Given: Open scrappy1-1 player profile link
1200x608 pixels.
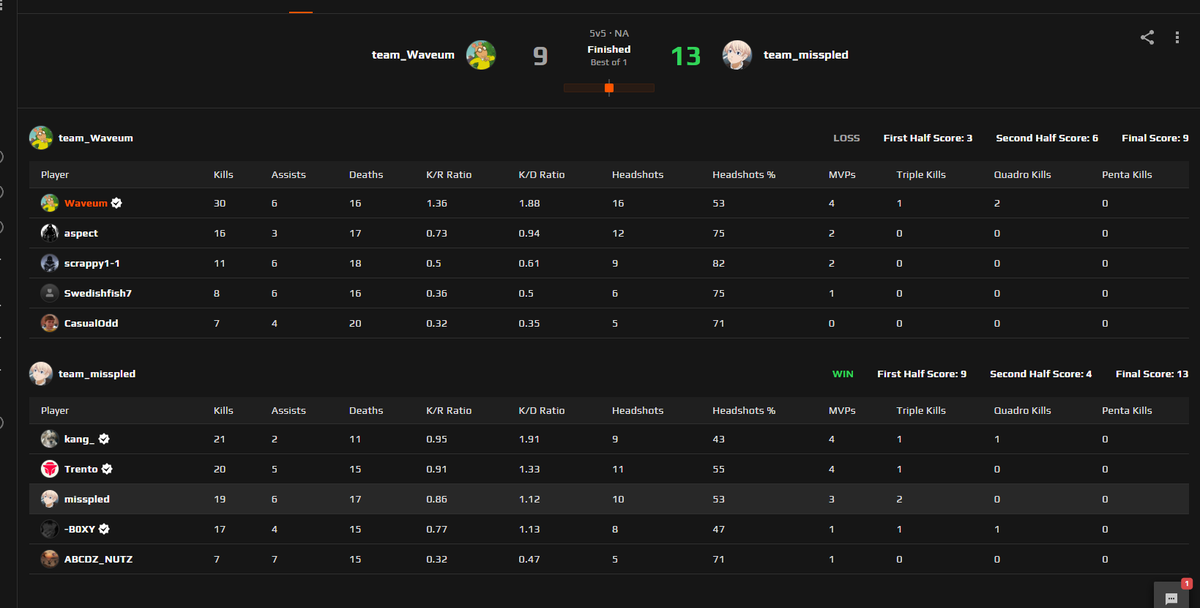Looking at the screenshot, I should tap(90, 263).
